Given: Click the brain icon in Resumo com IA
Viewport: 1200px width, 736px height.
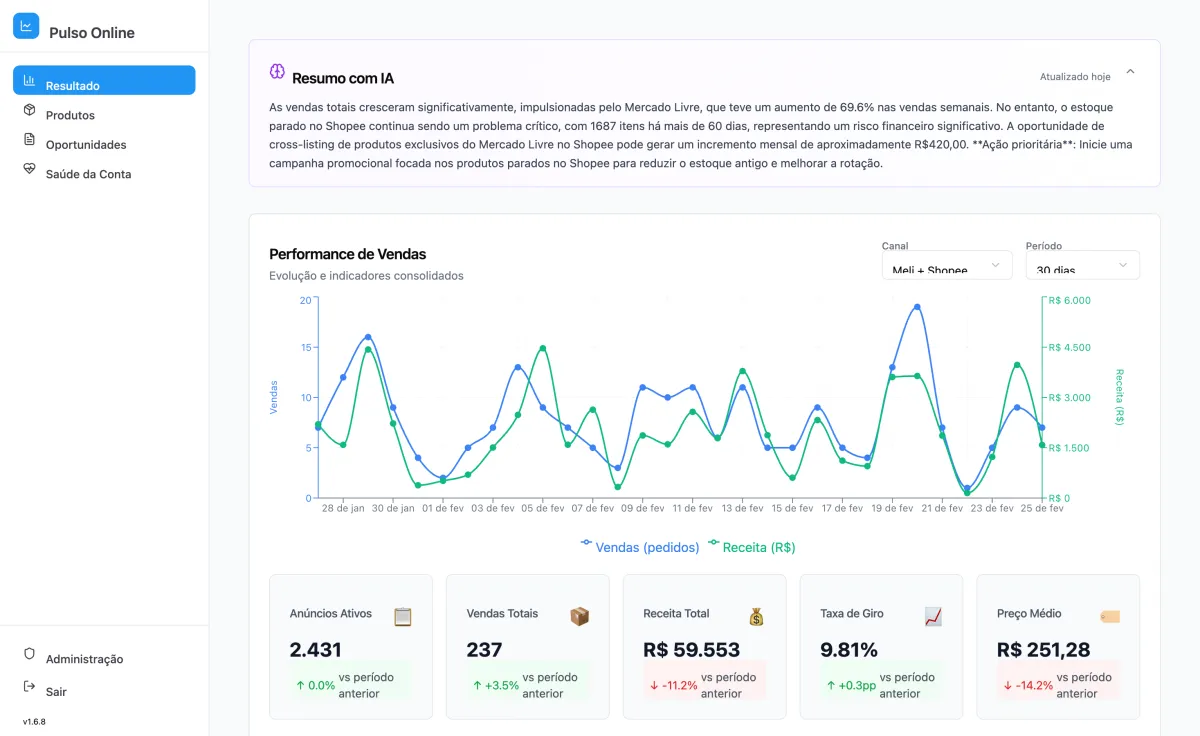Looking at the screenshot, I should 277,71.
